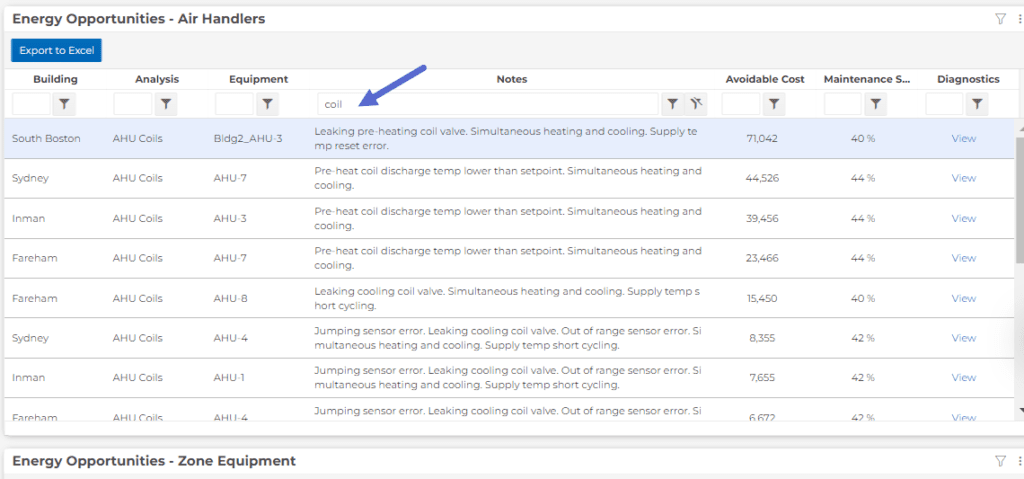View diagnostics for Inman AHU-1
This screenshot has height=479, width=1024.
pyautogui.click(x=963, y=378)
